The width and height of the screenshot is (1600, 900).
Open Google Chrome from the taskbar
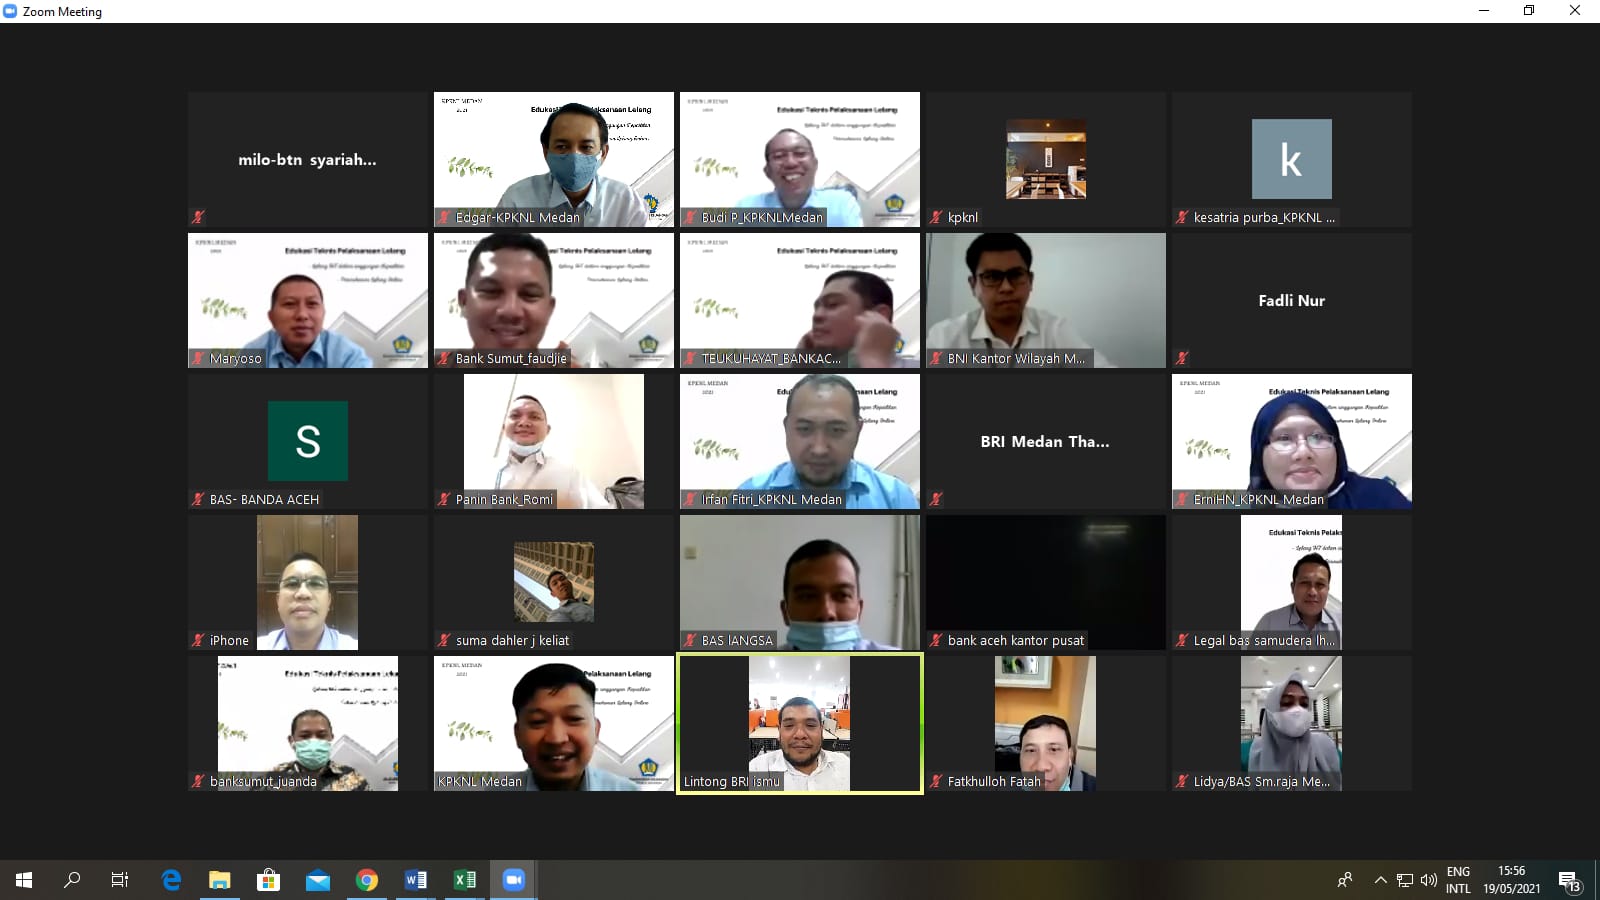coord(367,880)
